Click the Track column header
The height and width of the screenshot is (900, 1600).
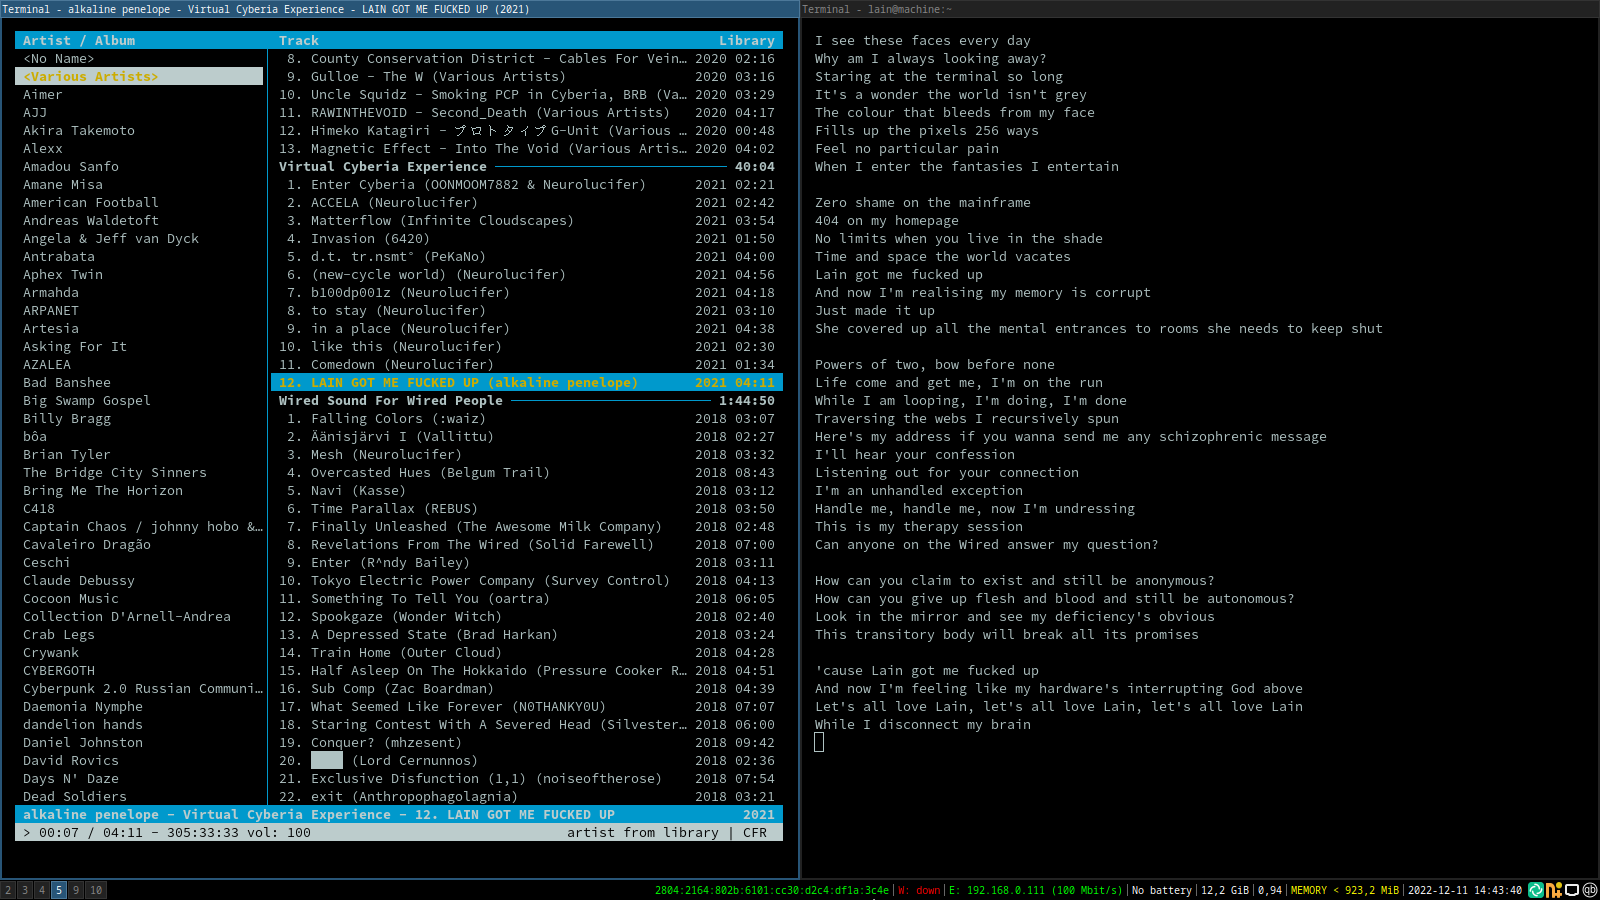tap(299, 40)
